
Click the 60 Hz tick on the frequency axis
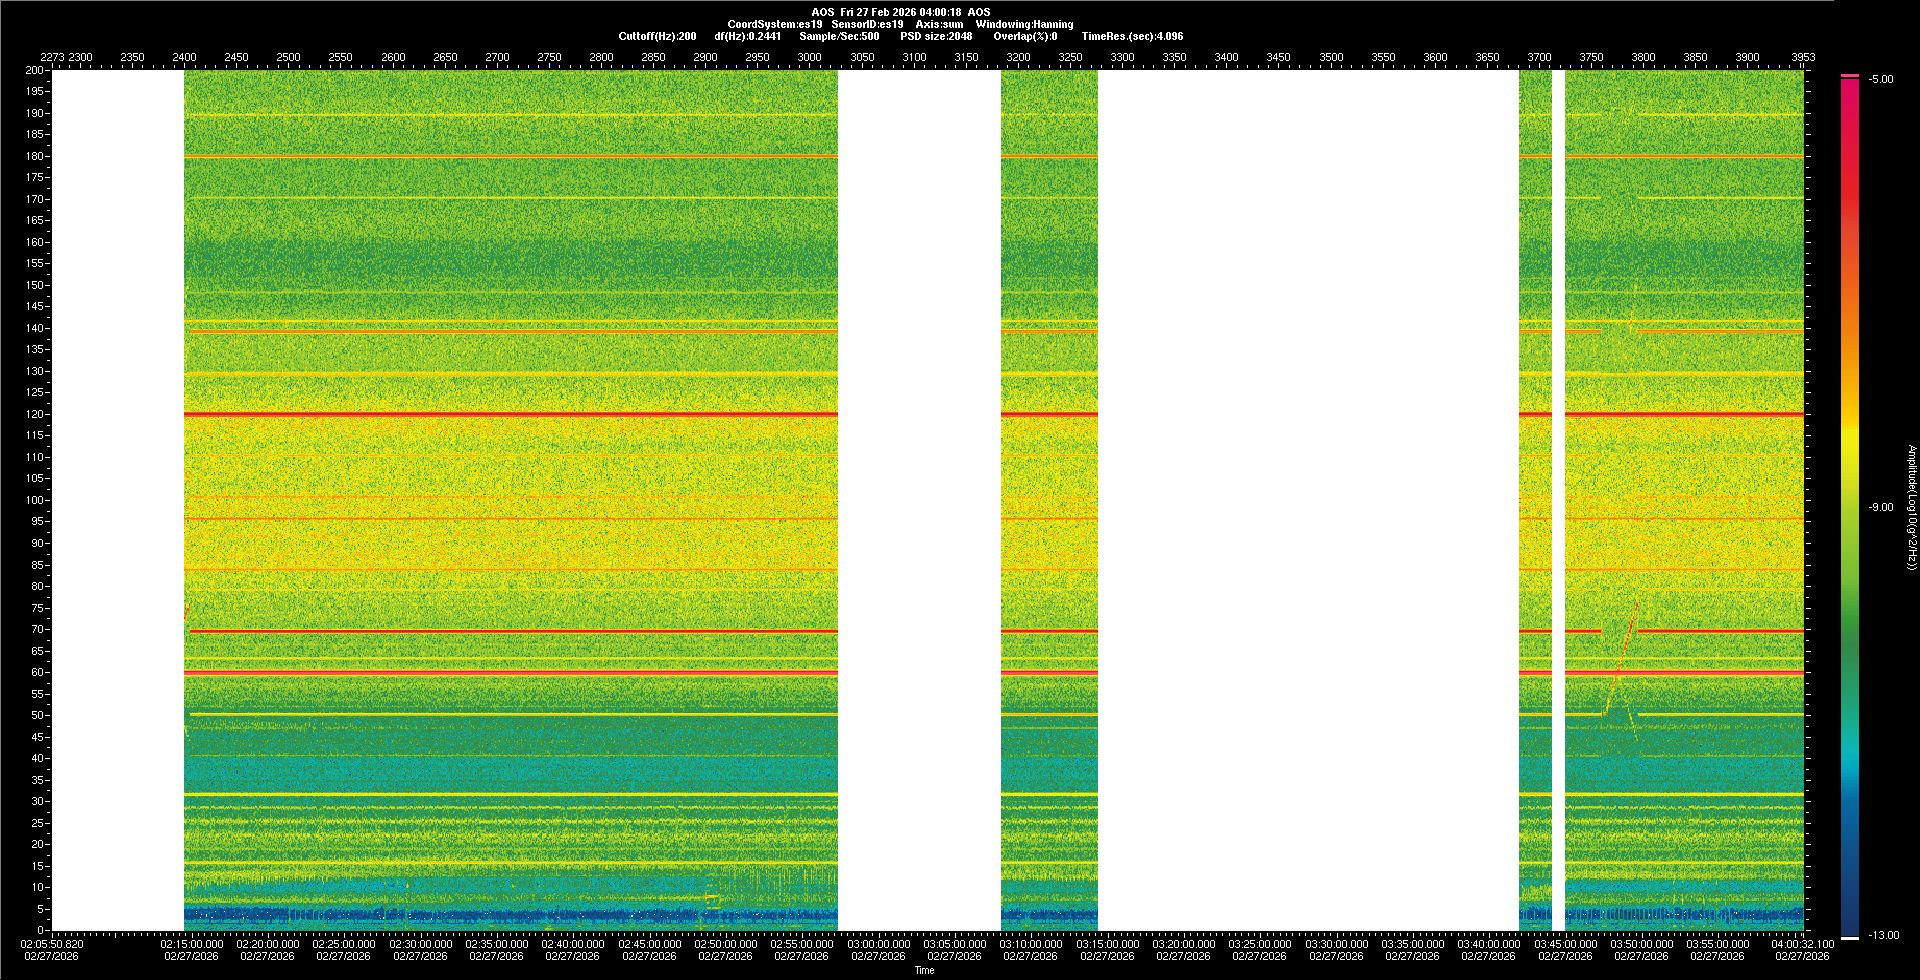(36, 672)
